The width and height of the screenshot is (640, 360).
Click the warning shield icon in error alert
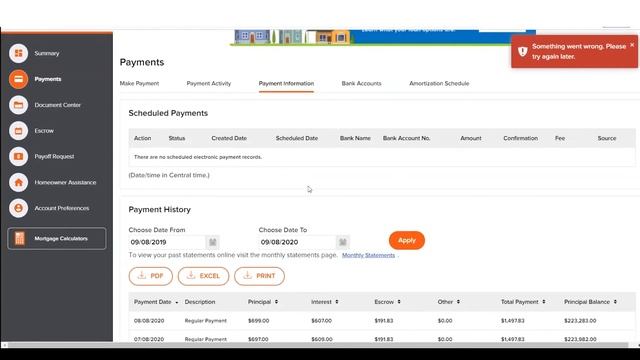click(522, 51)
